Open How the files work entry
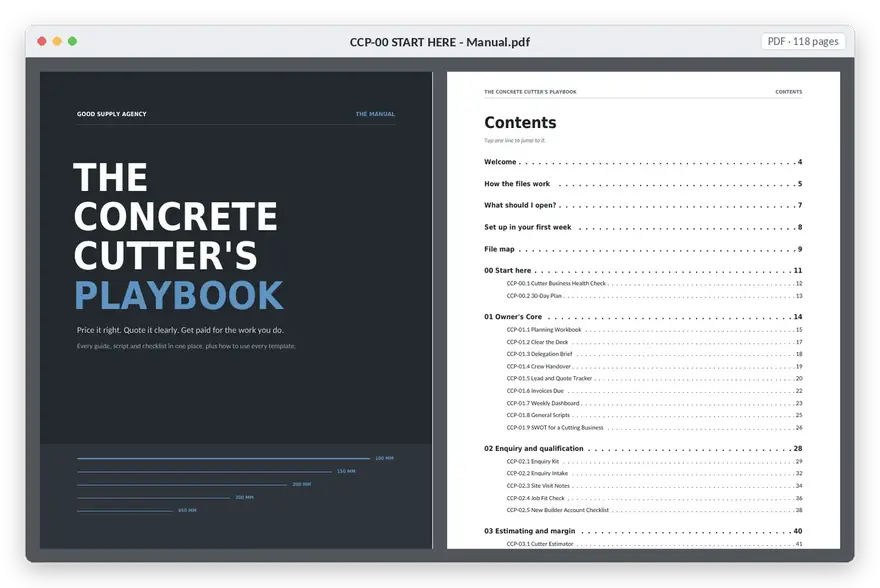The image size is (880, 588). click(643, 183)
